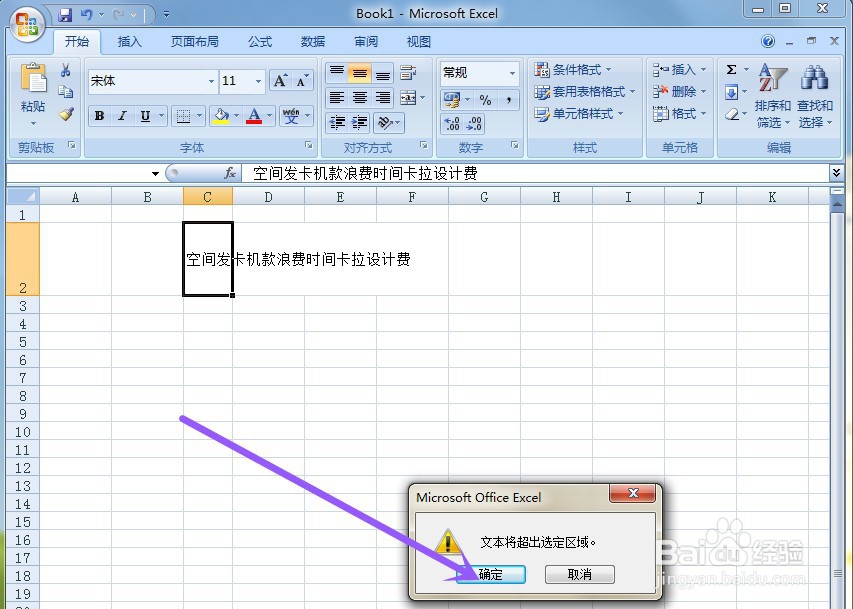The width and height of the screenshot is (853, 609).
Task: Save workbook via quick access toolbar
Action: 65,14
